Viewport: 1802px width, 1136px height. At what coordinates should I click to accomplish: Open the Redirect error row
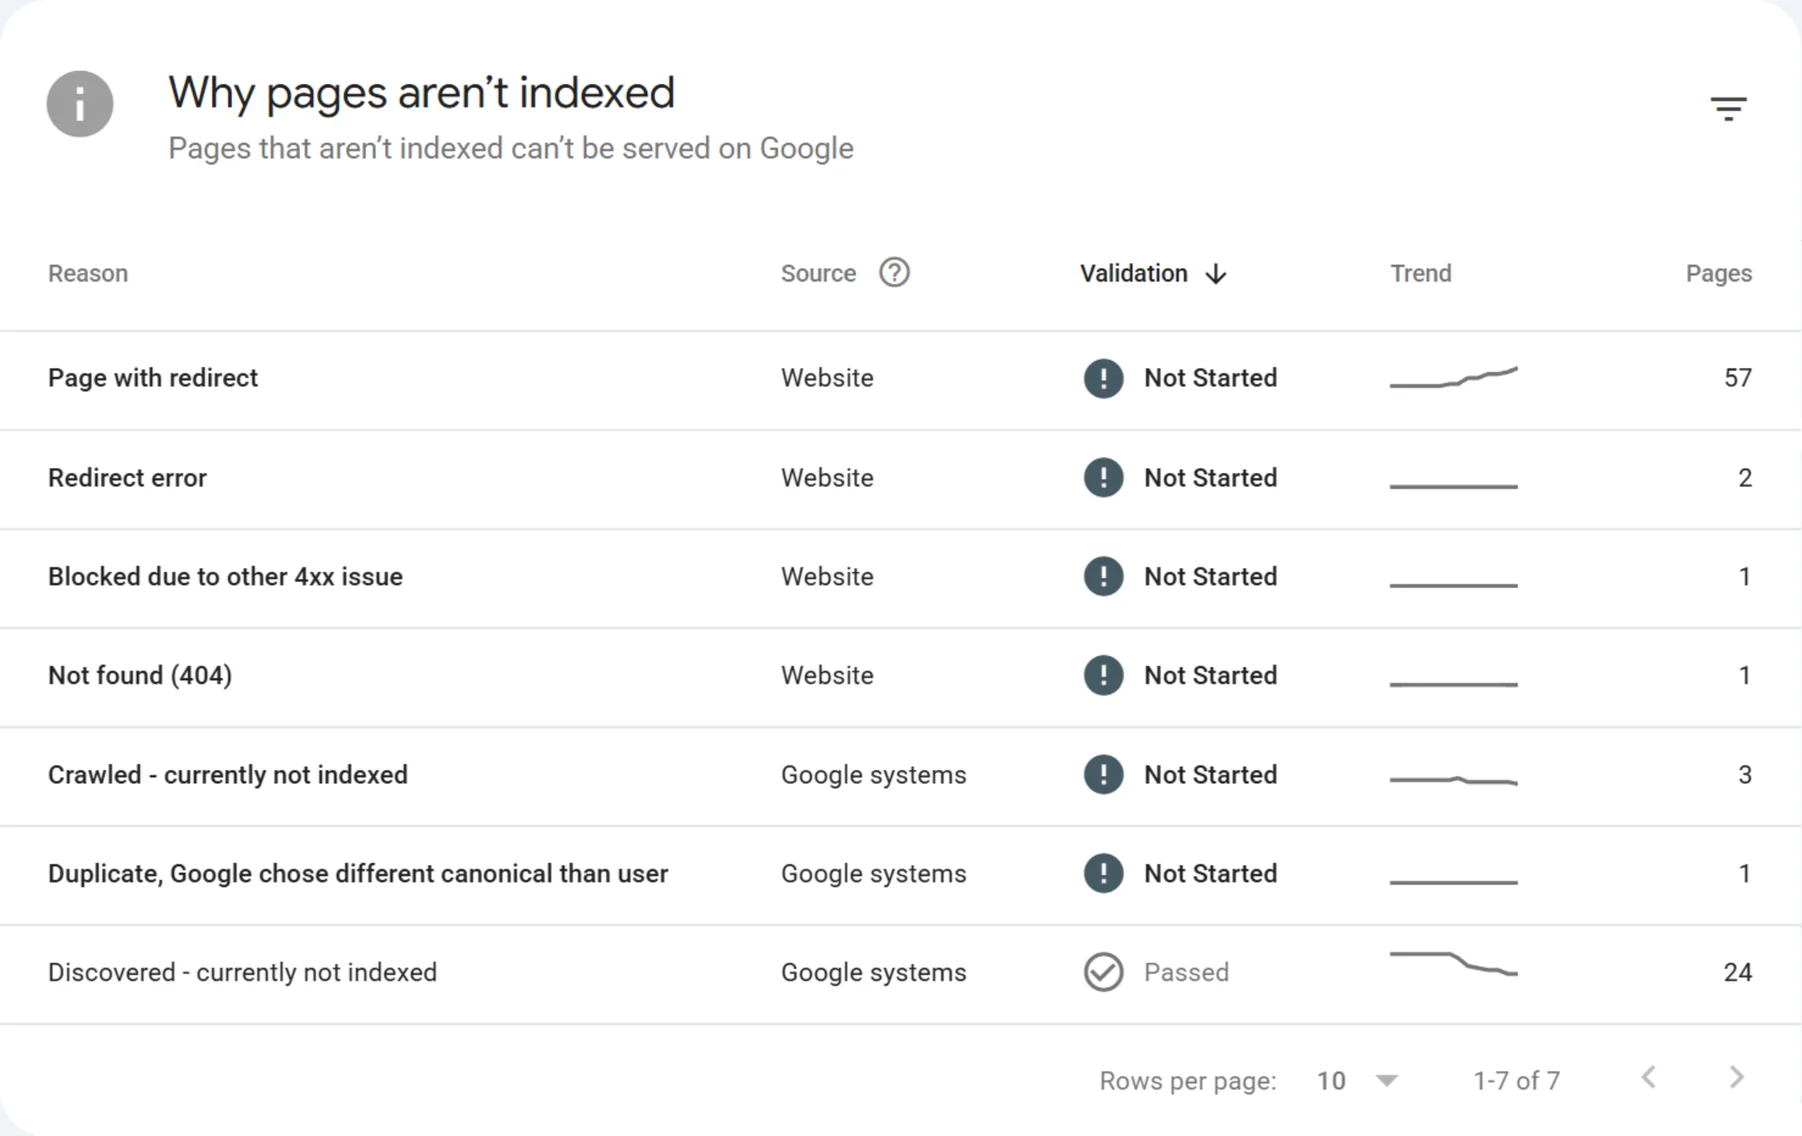tap(900, 479)
